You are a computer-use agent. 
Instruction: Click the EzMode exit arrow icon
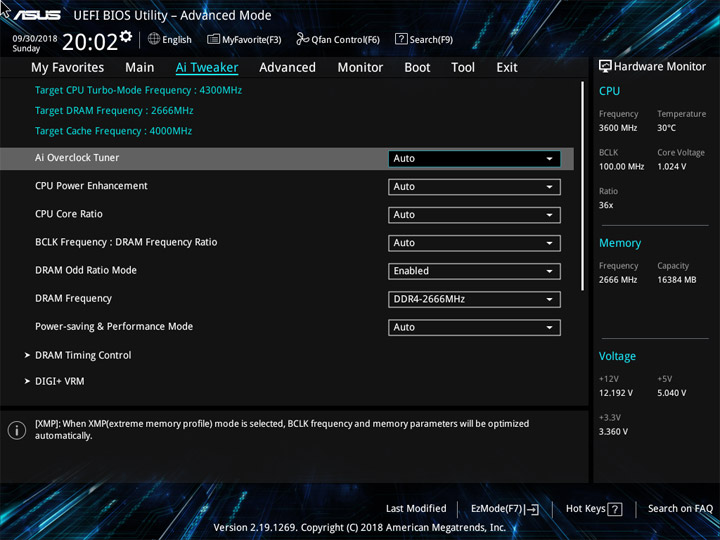tap(532, 509)
